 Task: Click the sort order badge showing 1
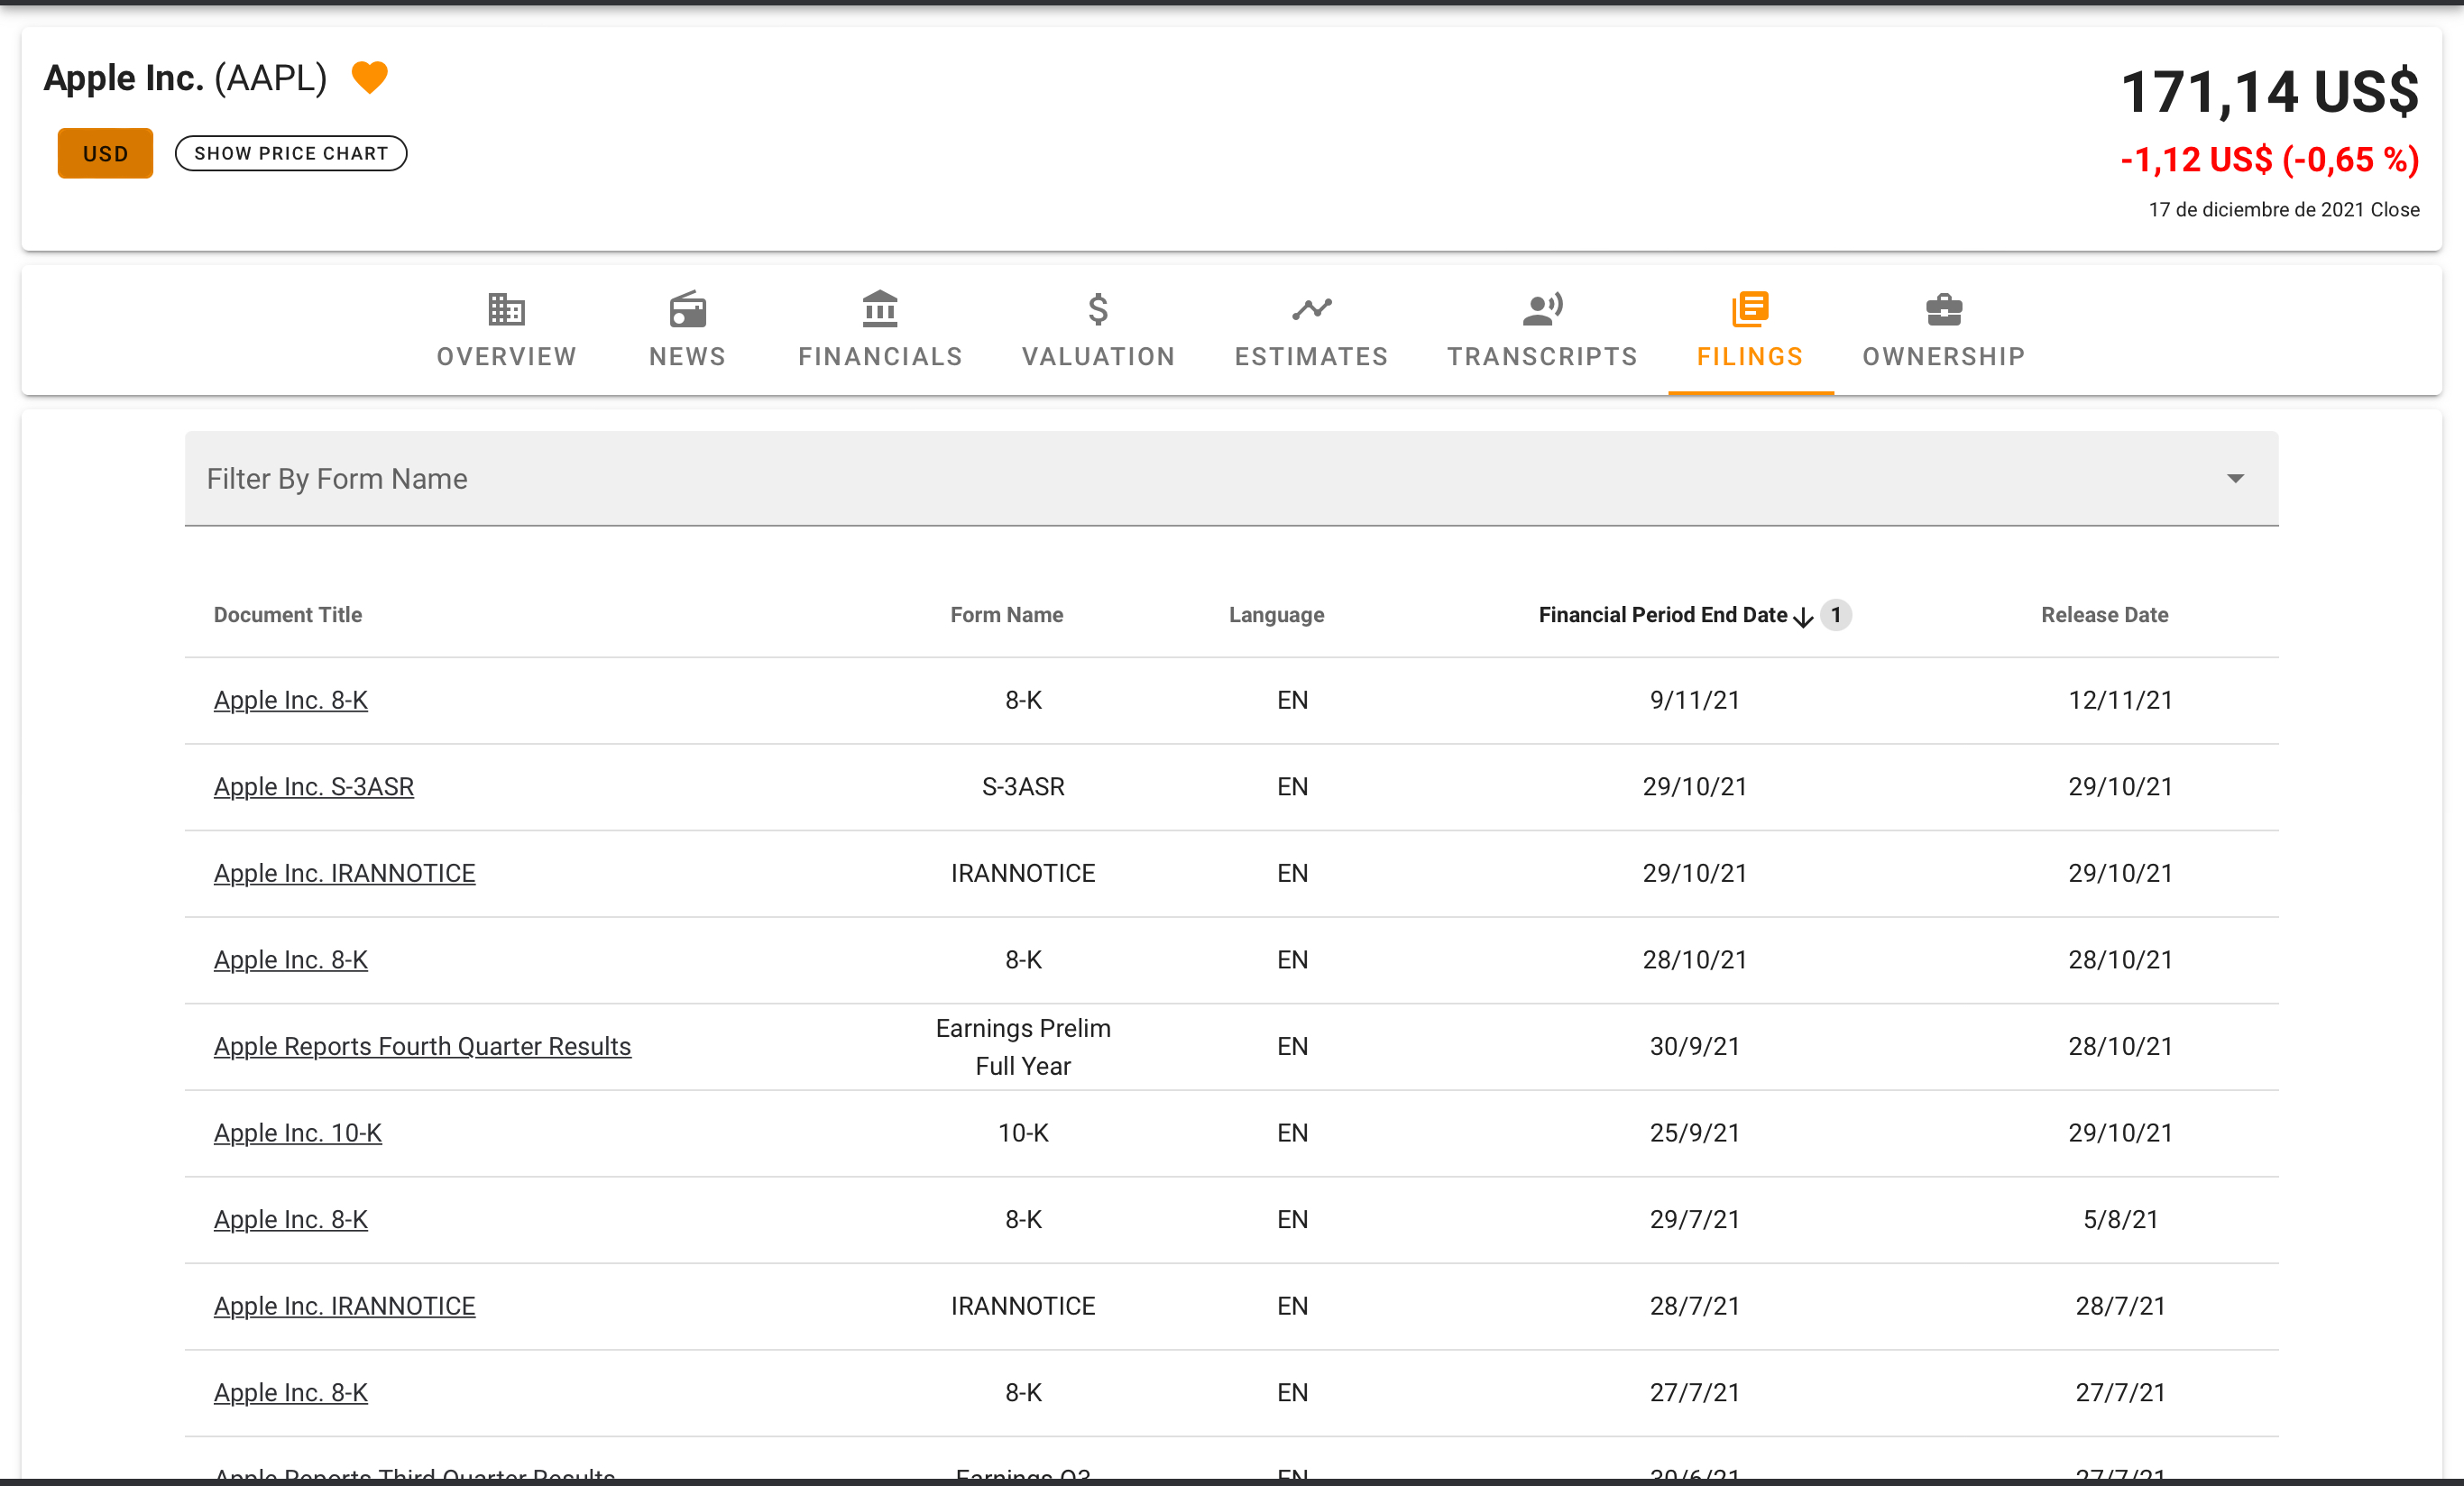pyautogui.click(x=1836, y=615)
